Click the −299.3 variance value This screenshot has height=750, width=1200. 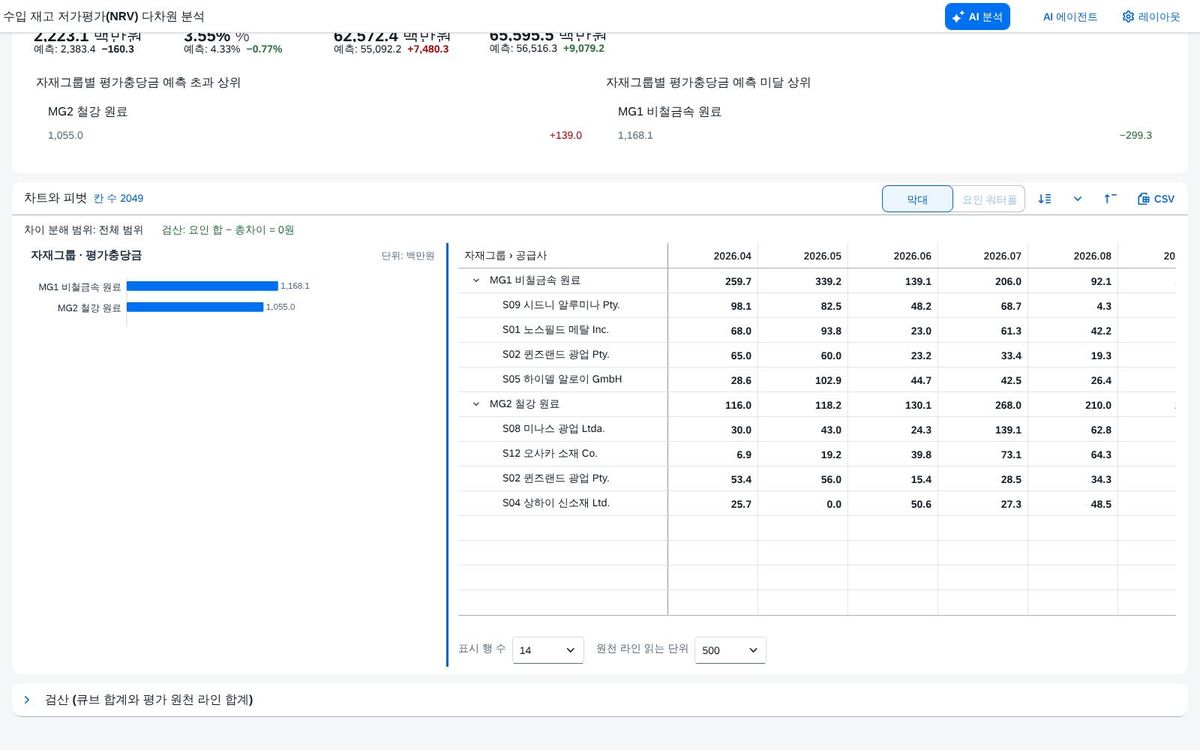click(x=1135, y=135)
